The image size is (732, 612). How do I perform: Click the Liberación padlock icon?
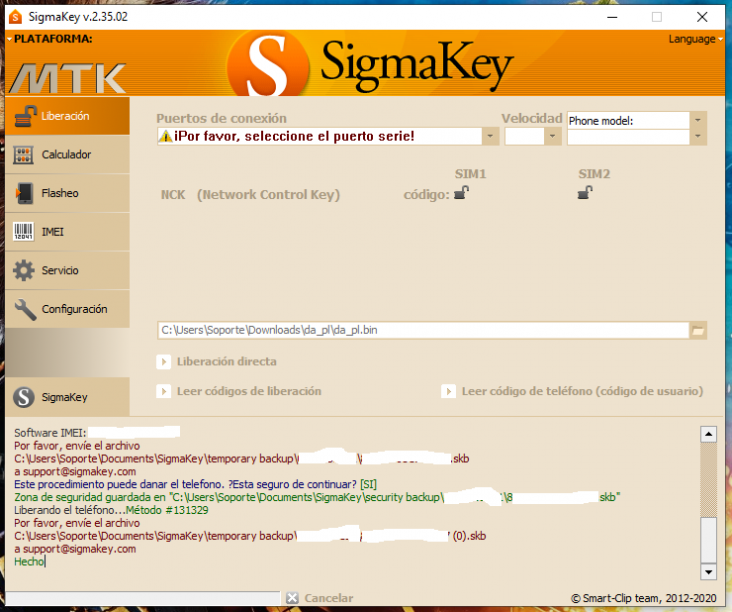(x=25, y=116)
